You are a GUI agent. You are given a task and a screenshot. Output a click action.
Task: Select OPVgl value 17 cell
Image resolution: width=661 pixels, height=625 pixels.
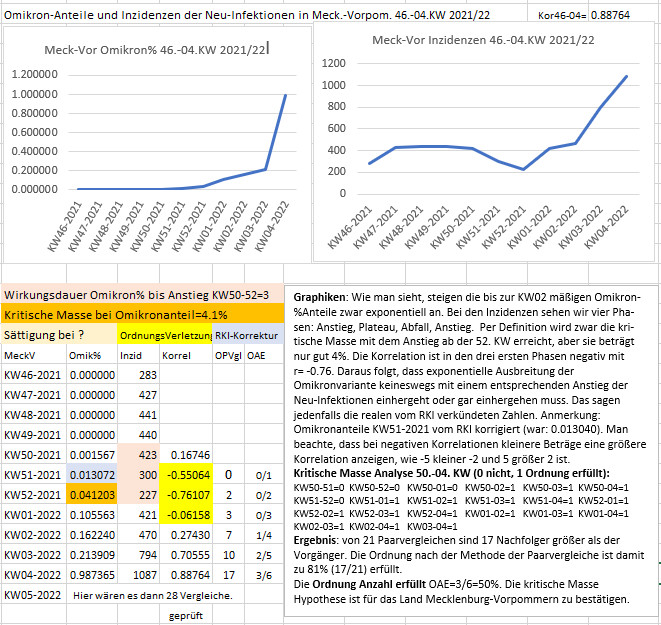[228, 575]
